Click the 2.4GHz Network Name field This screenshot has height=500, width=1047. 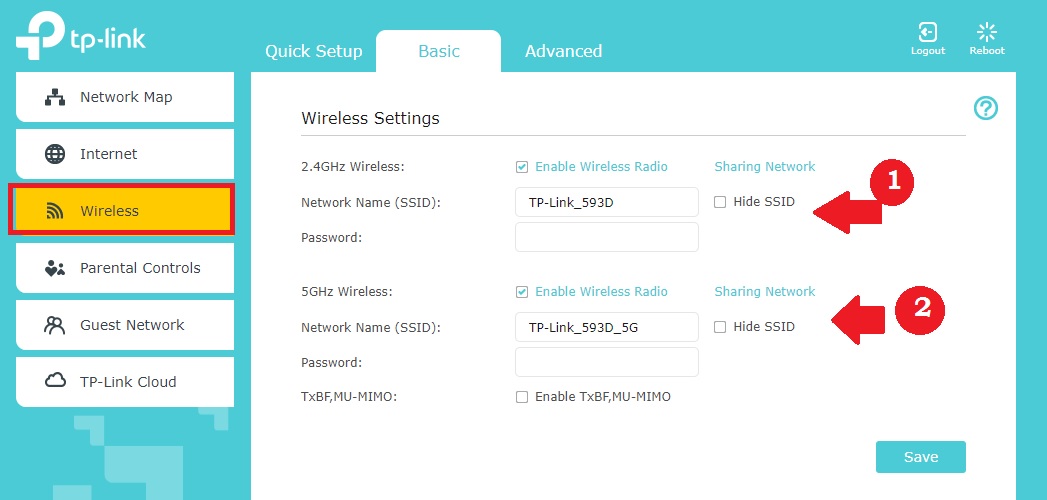pos(606,202)
